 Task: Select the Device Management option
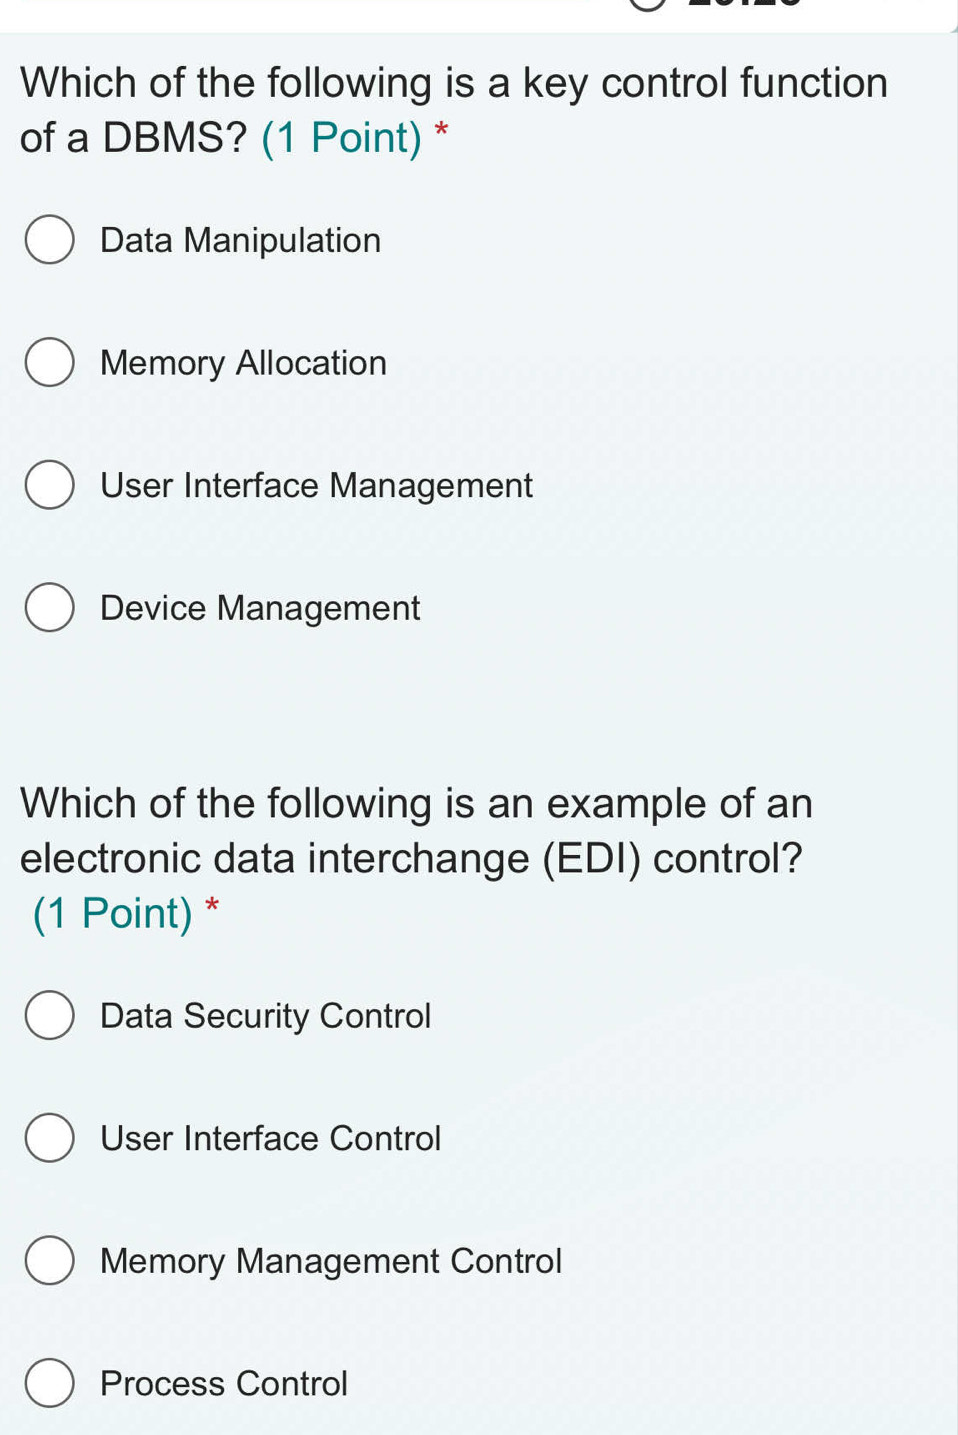click(49, 607)
